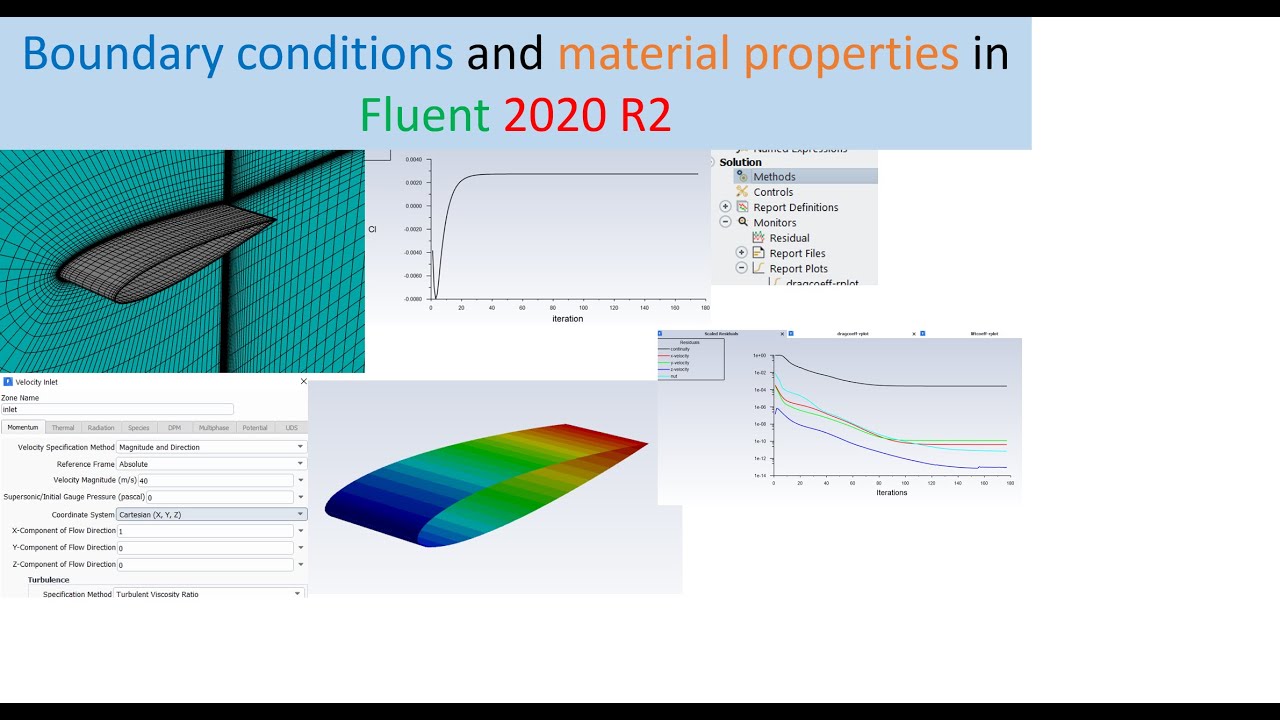1280x720 pixels.
Task: Click the Solution heading in tree
Action: pyautogui.click(x=740, y=162)
